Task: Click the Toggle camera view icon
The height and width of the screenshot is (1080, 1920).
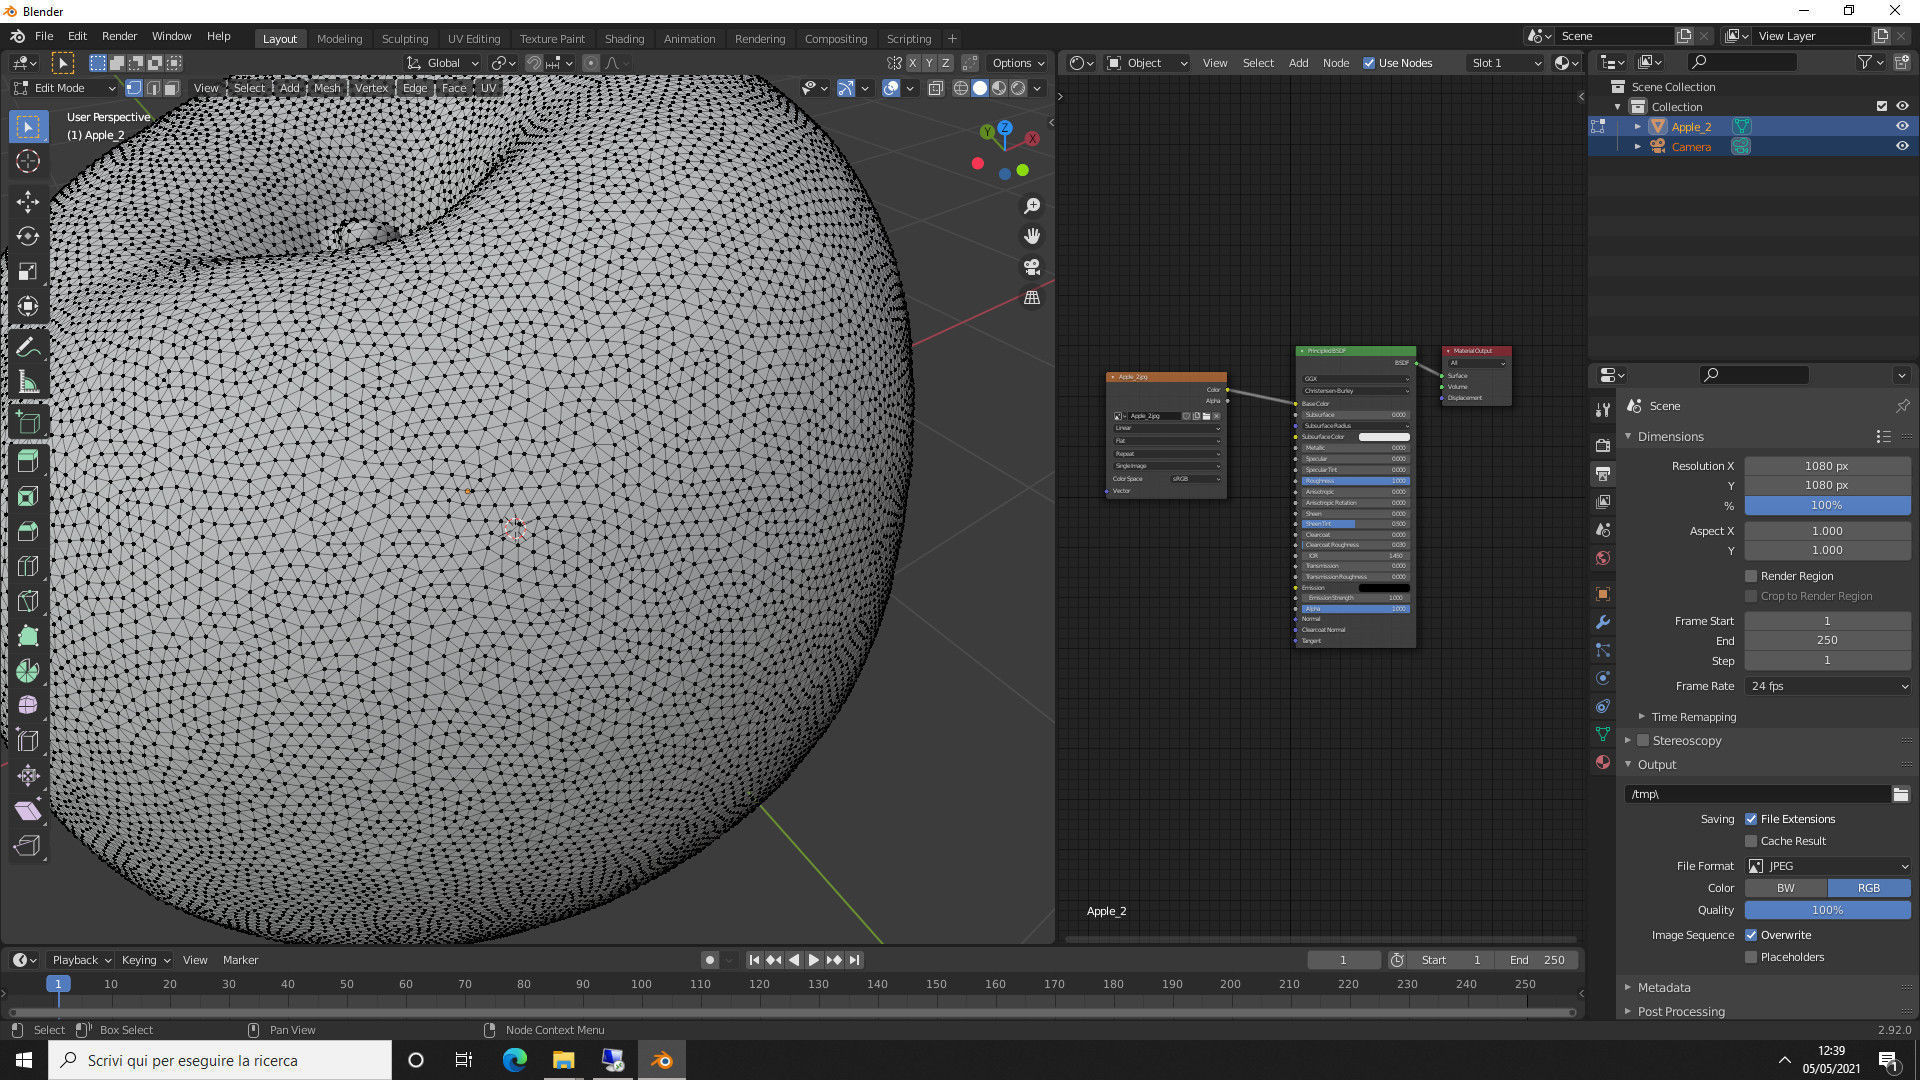Action: pos(1032,267)
